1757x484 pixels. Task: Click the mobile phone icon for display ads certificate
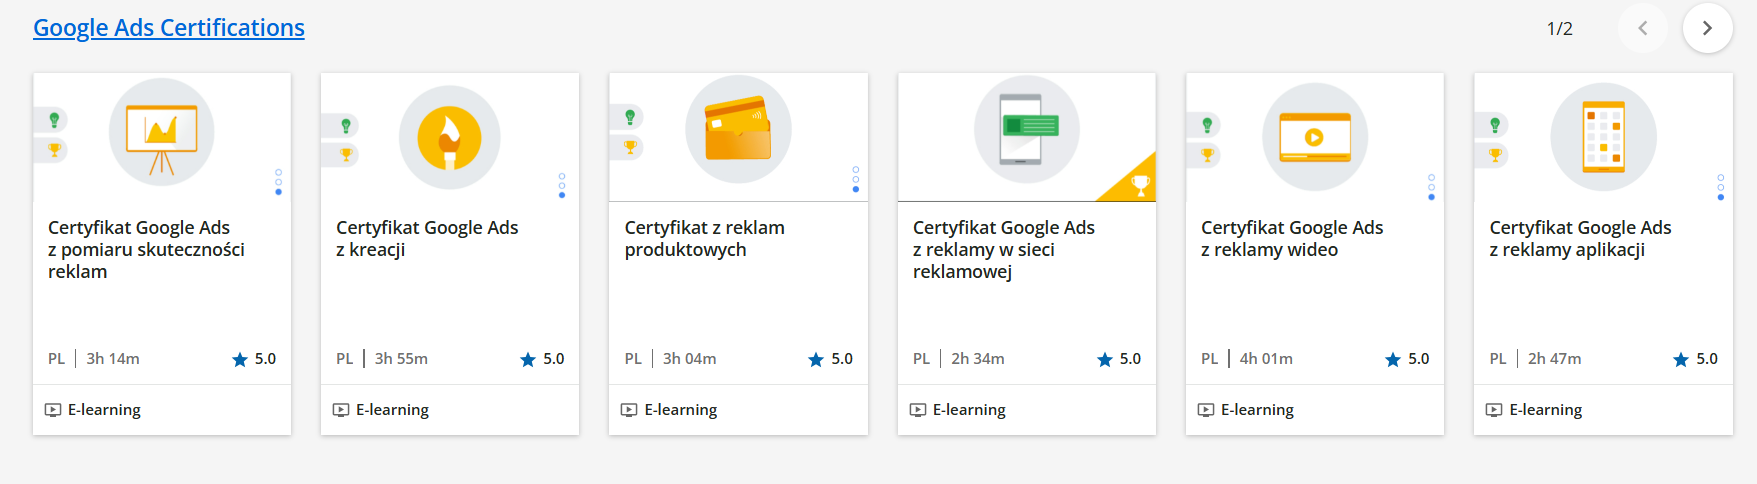coord(1026,129)
